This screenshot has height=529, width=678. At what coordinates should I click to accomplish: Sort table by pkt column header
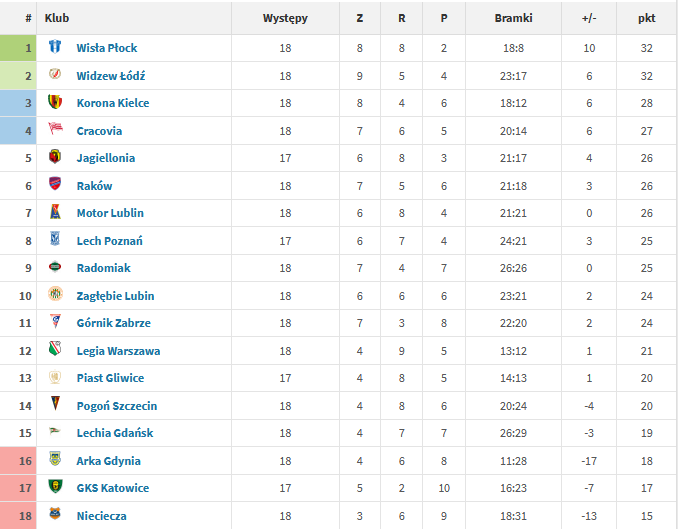[x=646, y=18]
